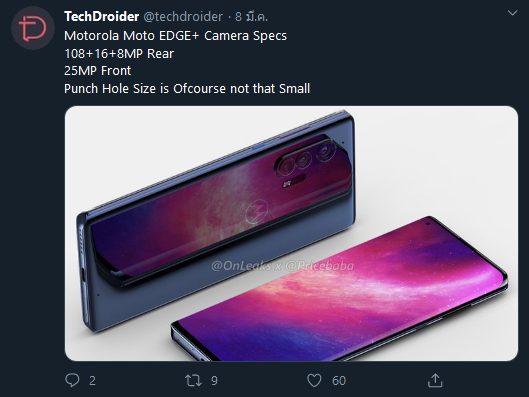Open the share tweet icon
The width and height of the screenshot is (529, 397).
pos(435,380)
